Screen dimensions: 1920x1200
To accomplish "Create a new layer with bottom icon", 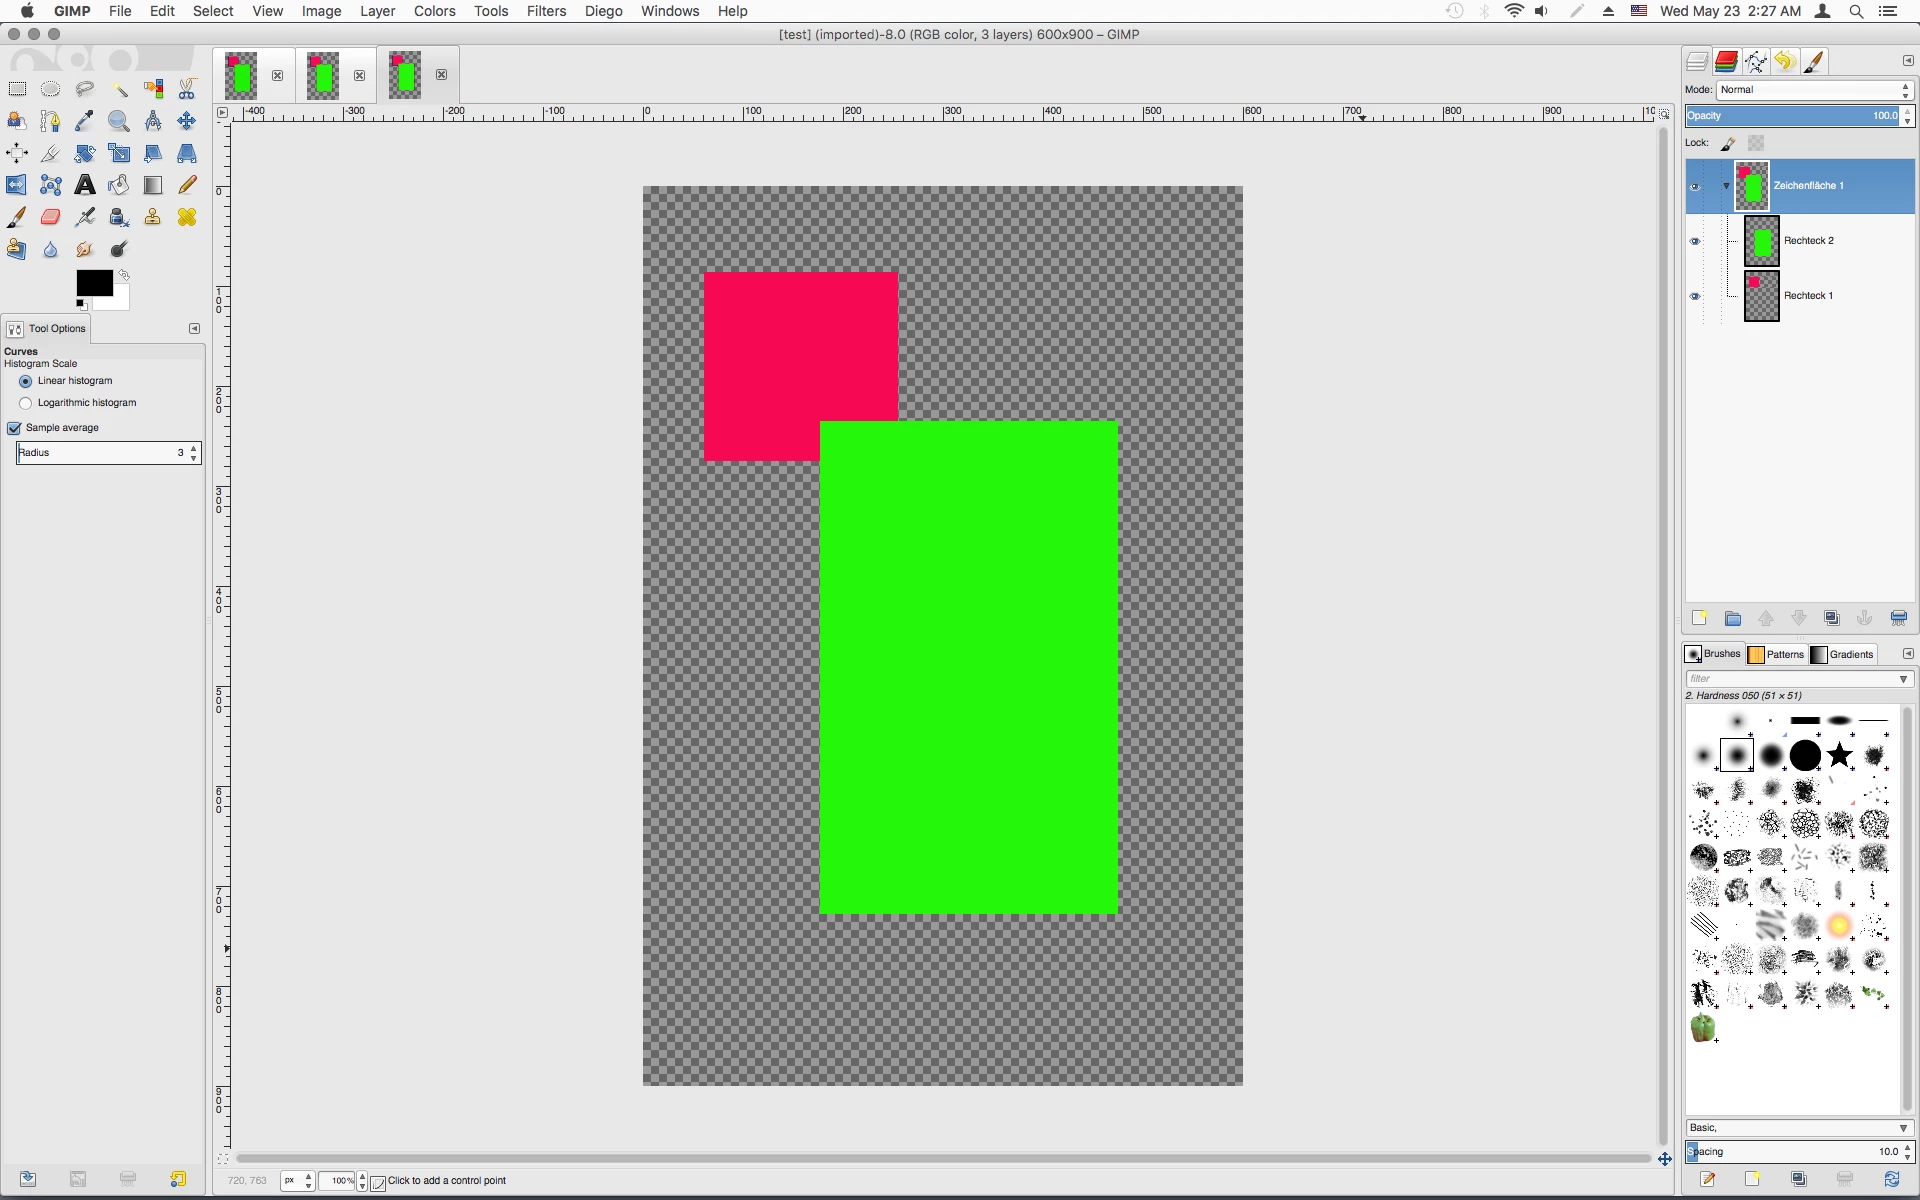I will pyautogui.click(x=1699, y=618).
